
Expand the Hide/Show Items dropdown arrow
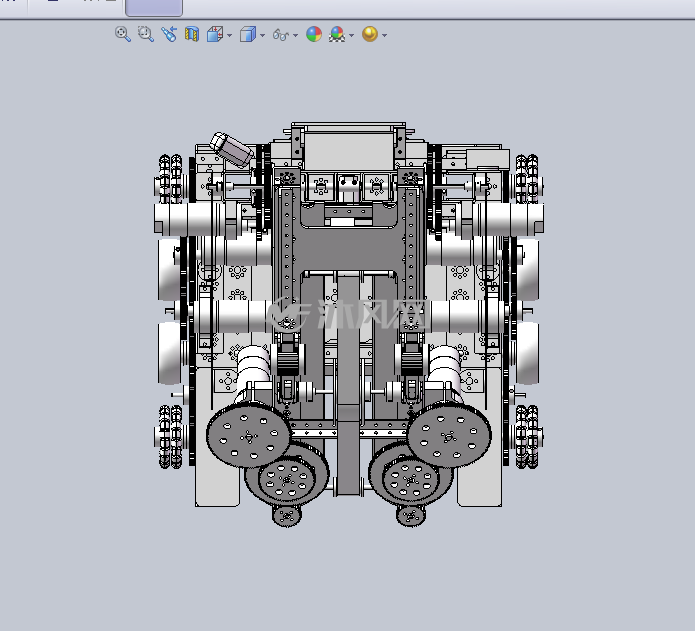(x=296, y=35)
